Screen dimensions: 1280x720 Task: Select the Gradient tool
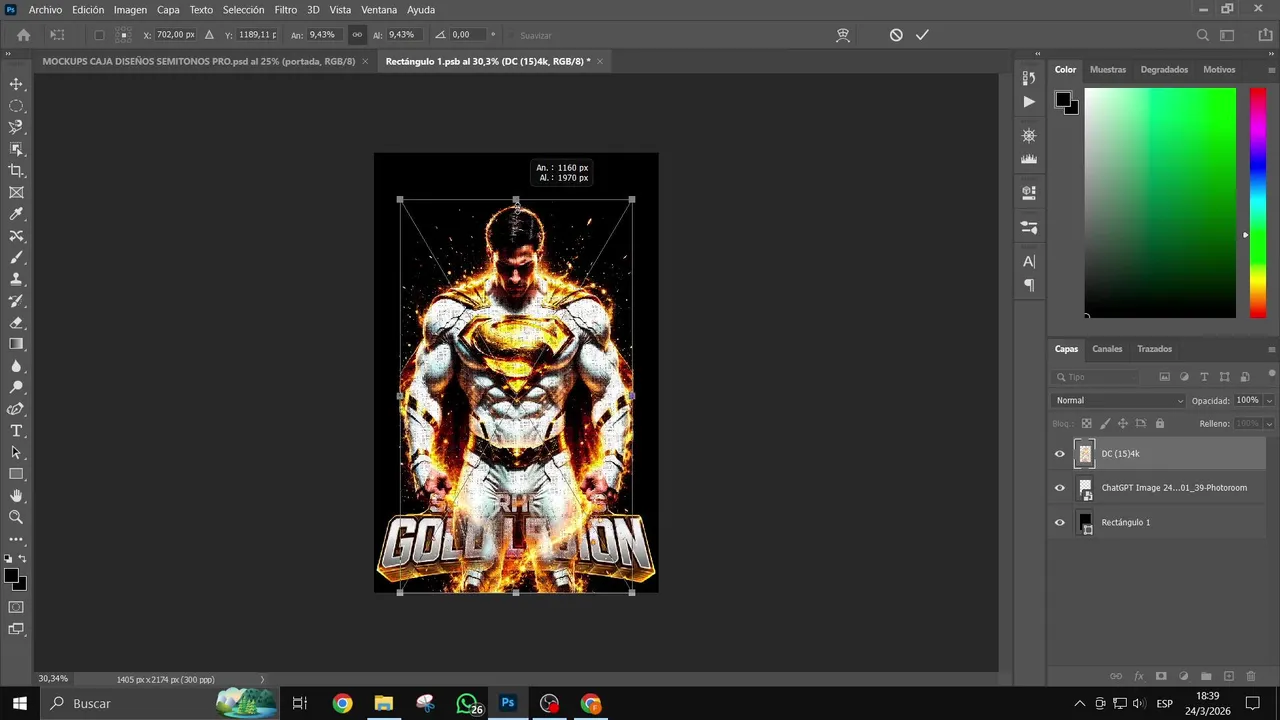click(x=16, y=344)
